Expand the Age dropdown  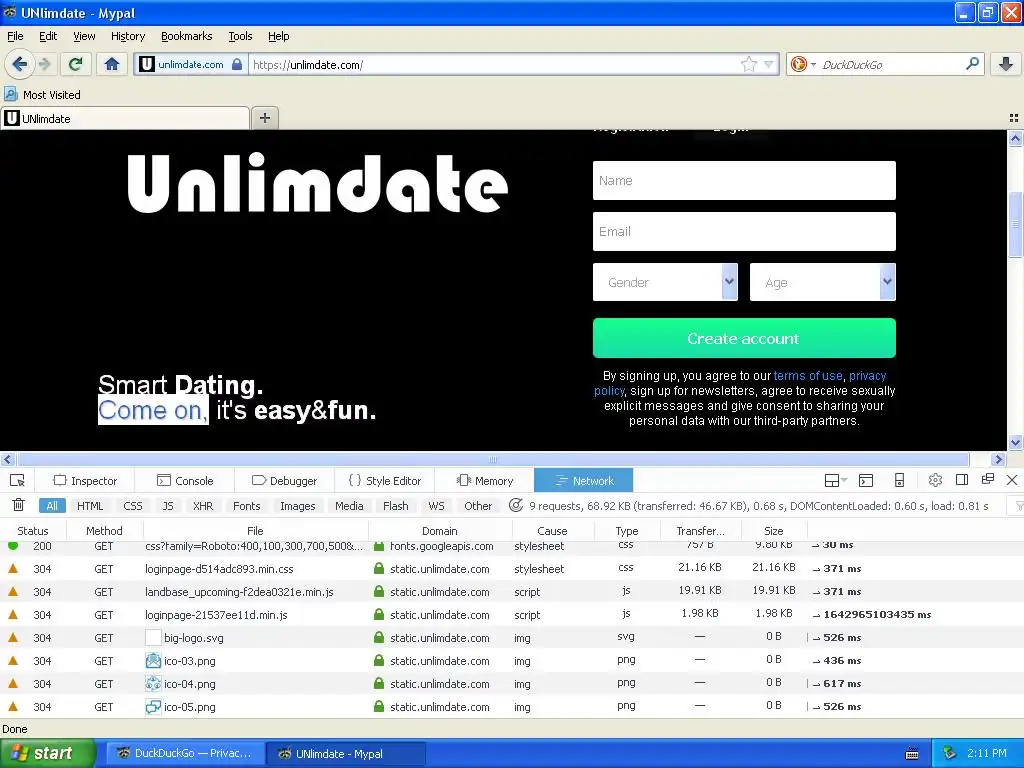tap(822, 282)
